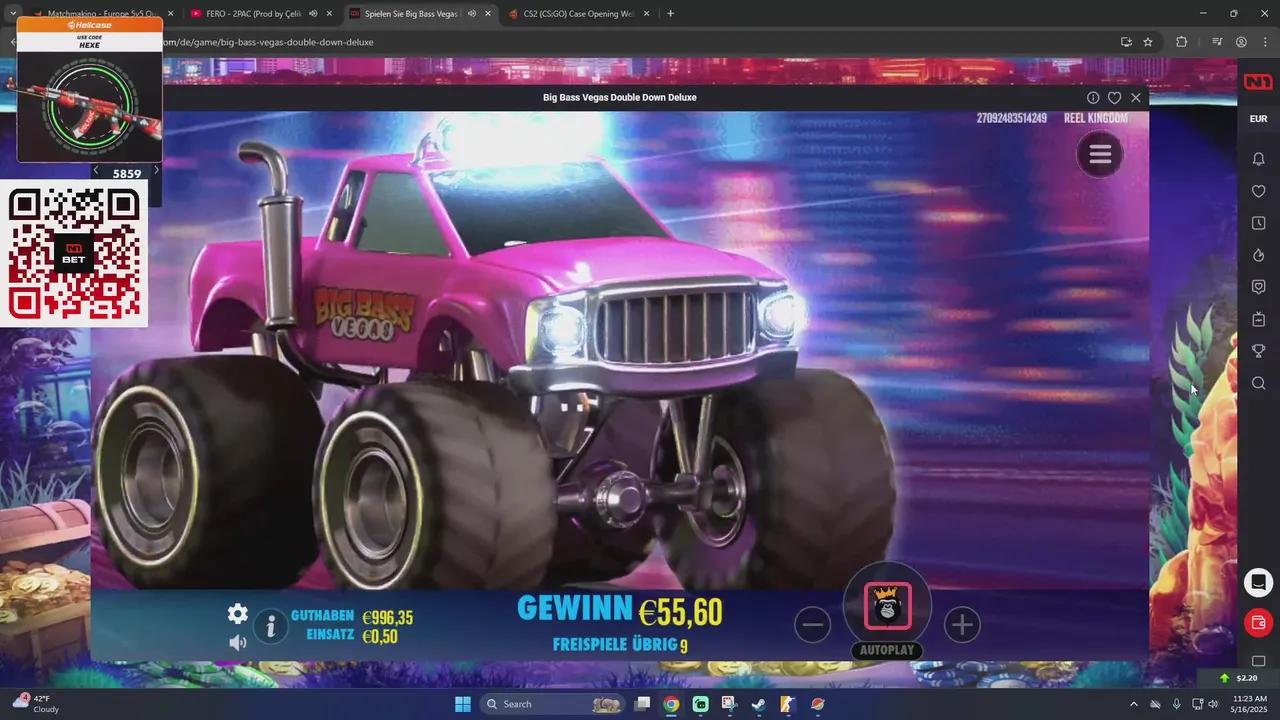Click the taskbar Search box
1280x720 pixels.
(553, 704)
